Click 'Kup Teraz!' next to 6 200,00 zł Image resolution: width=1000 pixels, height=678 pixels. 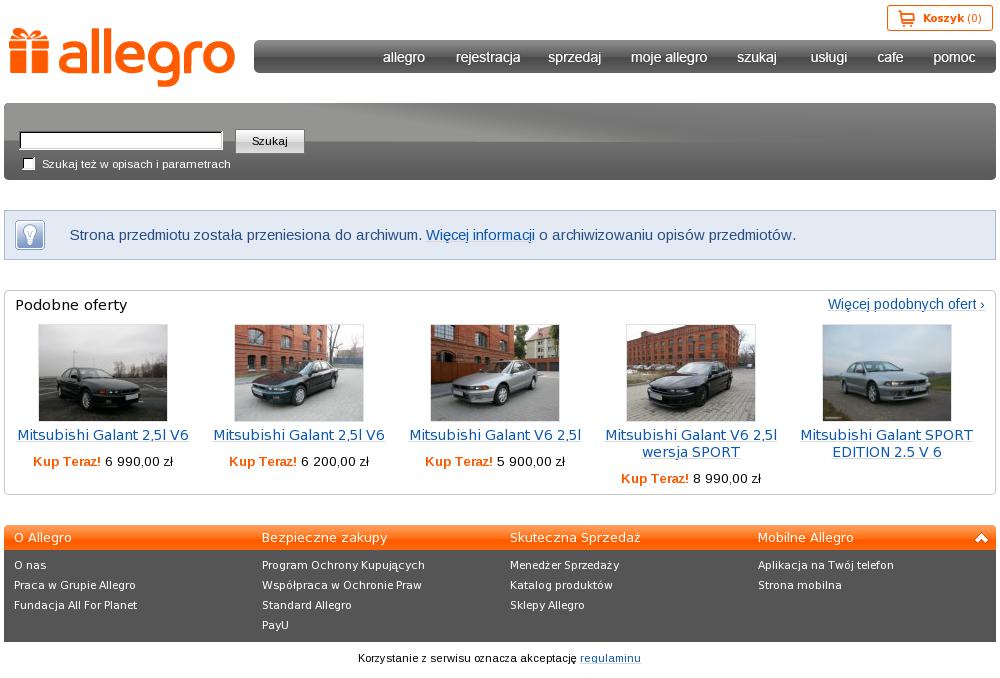pos(263,462)
